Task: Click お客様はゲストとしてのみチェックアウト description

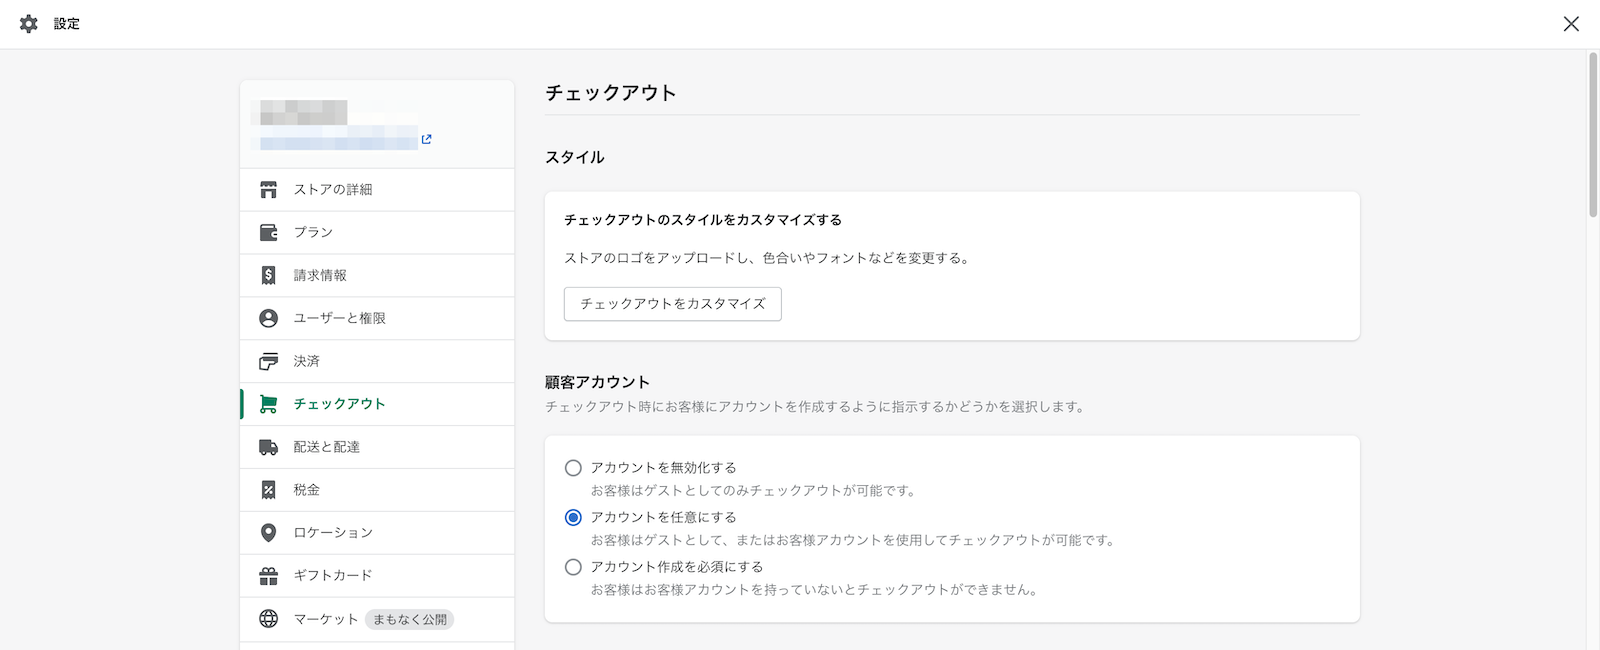Action: tap(753, 491)
